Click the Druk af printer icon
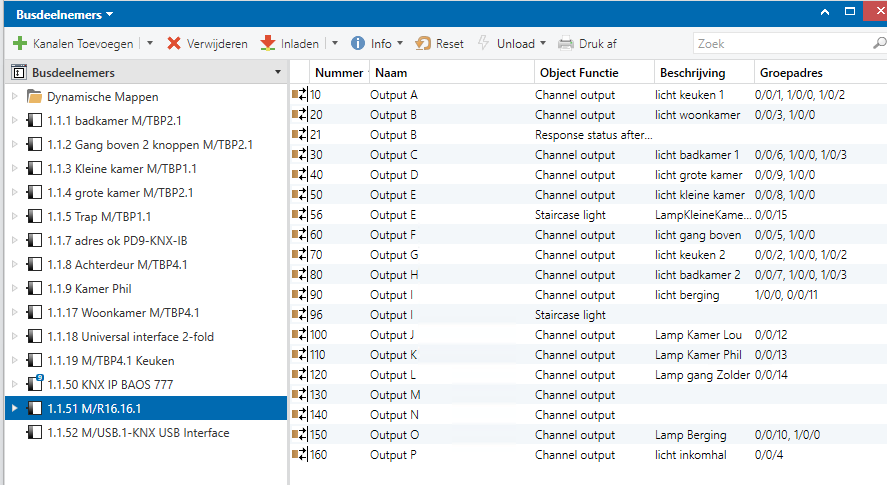The image size is (887, 485). (566, 44)
